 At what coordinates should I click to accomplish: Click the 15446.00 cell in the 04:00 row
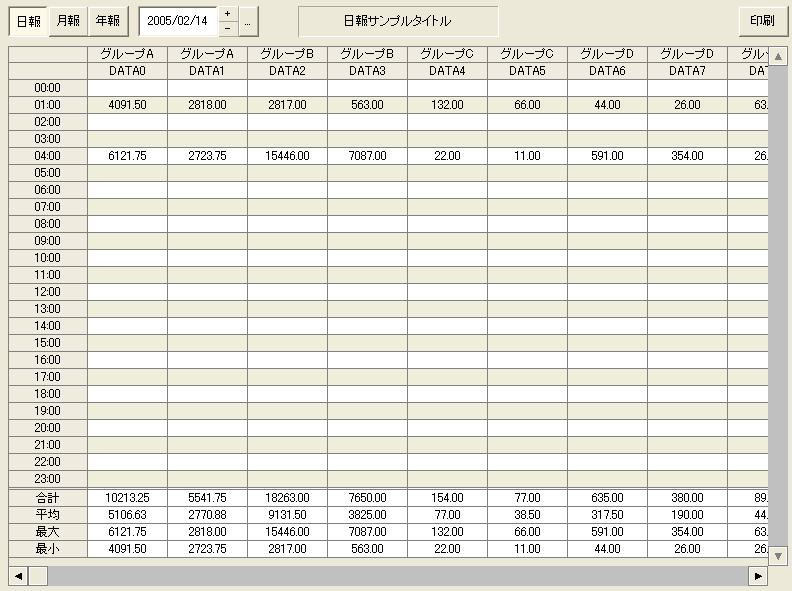point(287,156)
